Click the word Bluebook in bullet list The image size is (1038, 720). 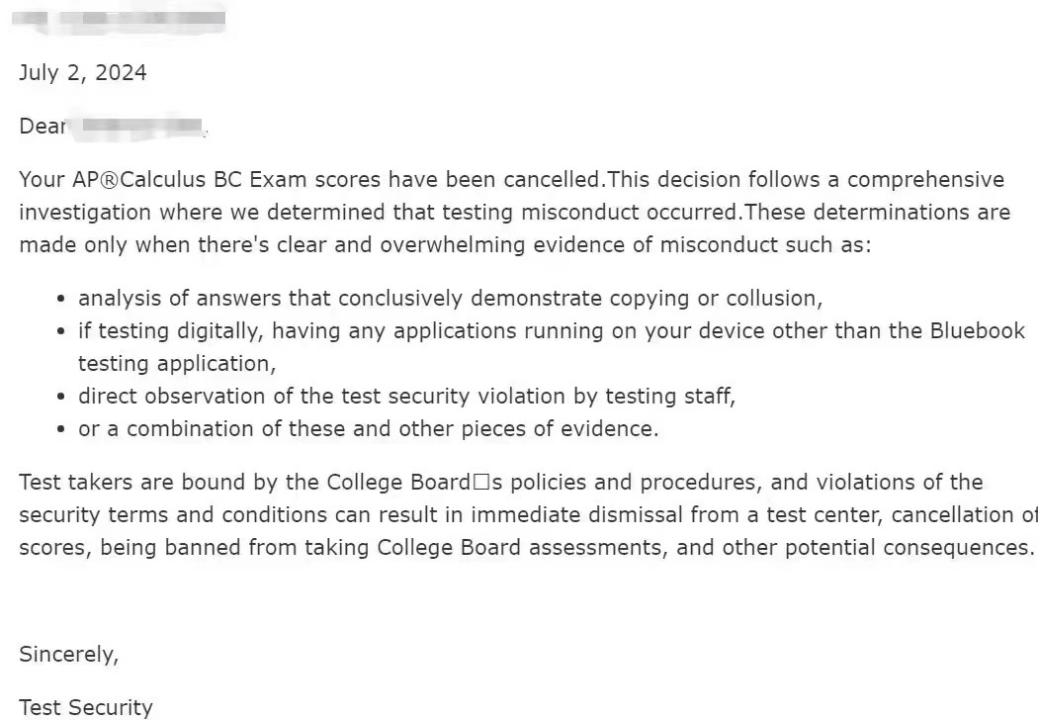coord(977,330)
